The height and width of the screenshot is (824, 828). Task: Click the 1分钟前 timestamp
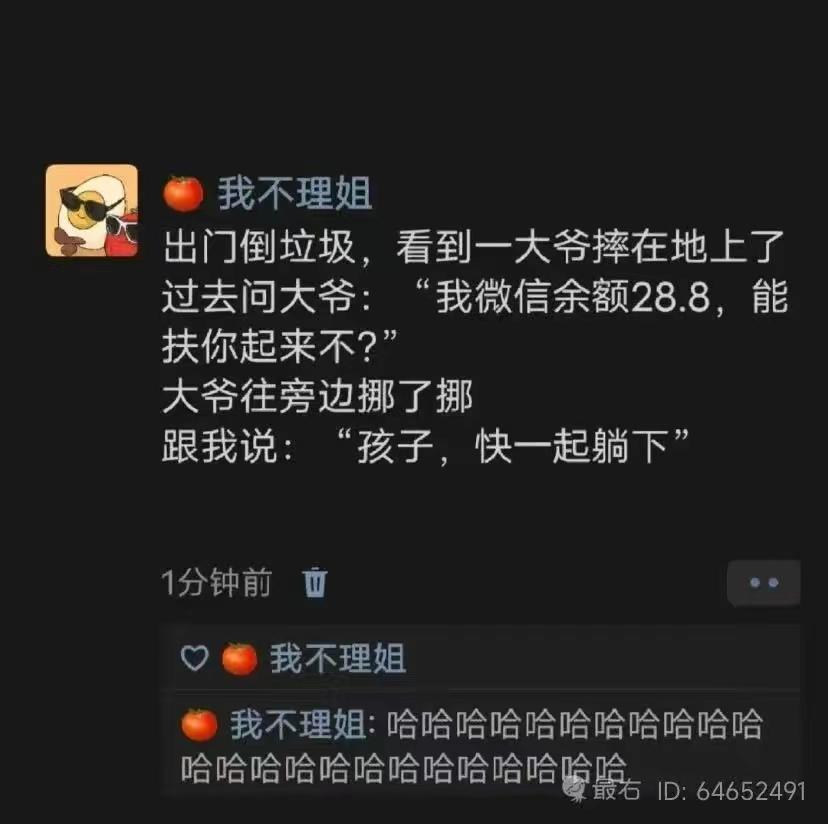point(217,583)
